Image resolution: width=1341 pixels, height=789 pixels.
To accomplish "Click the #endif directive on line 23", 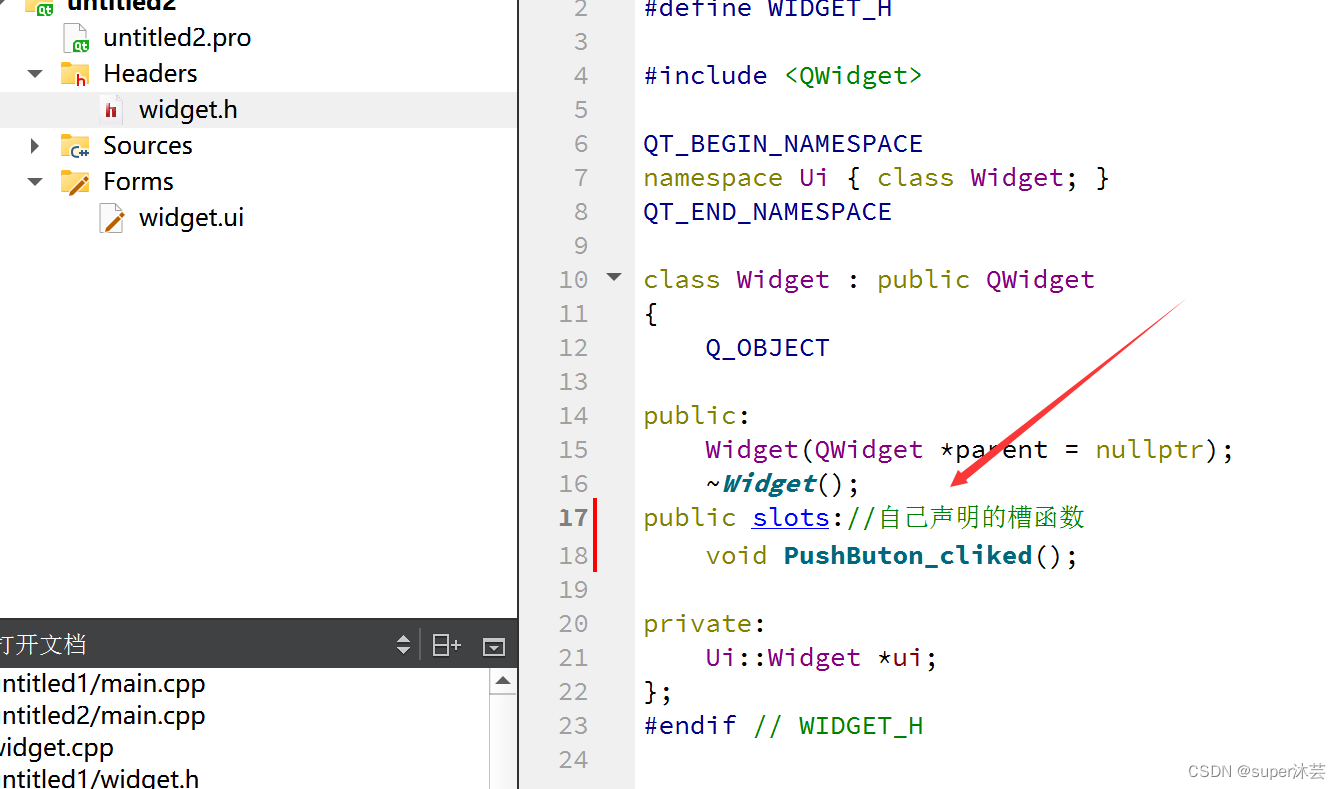I will (x=690, y=726).
